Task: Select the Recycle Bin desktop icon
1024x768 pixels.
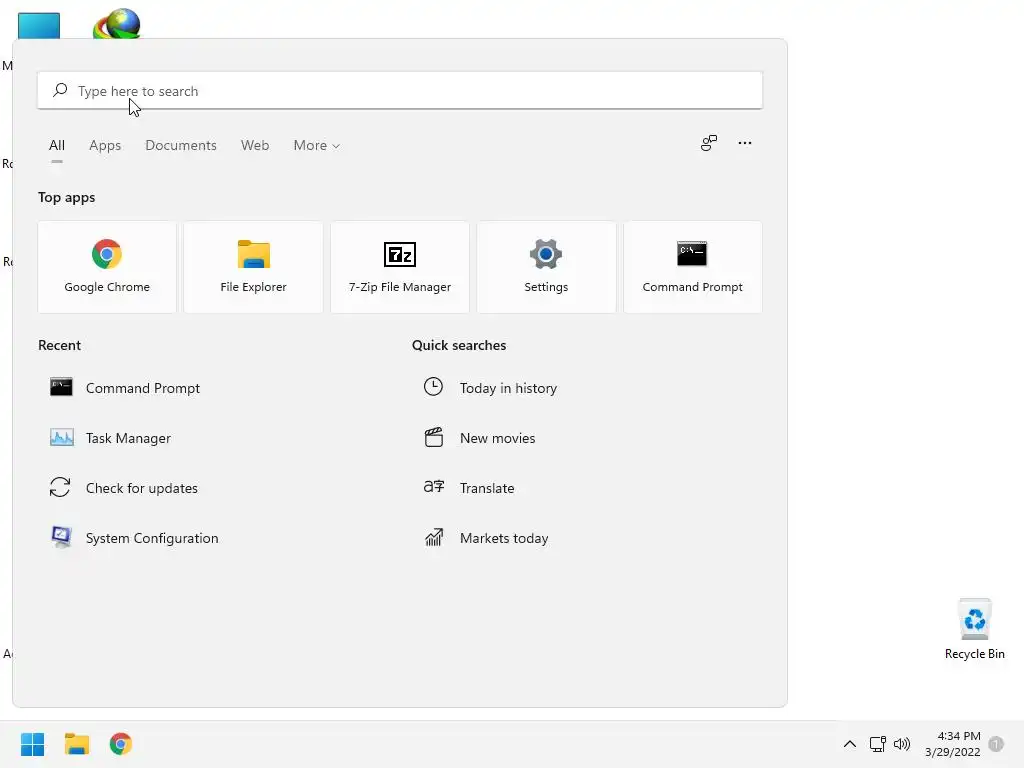Action: (x=974, y=629)
